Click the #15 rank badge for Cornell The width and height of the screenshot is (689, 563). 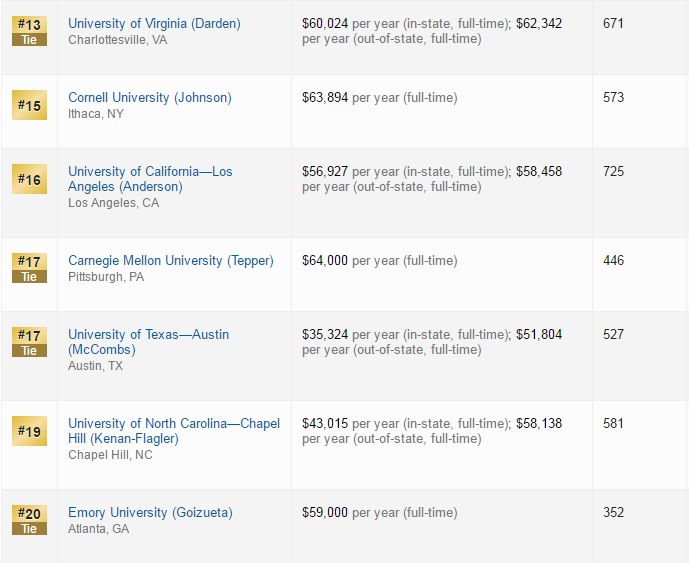click(29, 105)
